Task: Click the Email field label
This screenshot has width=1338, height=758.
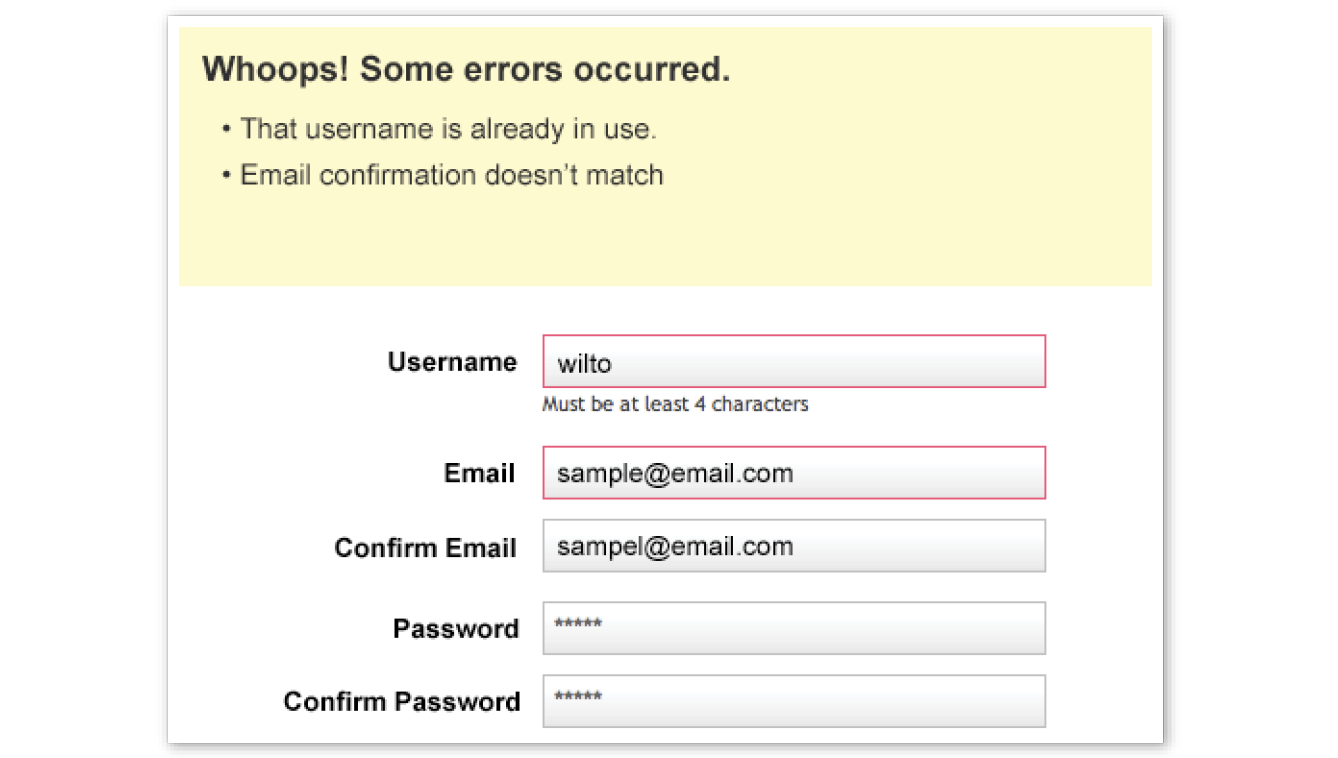Action: (480, 473)
